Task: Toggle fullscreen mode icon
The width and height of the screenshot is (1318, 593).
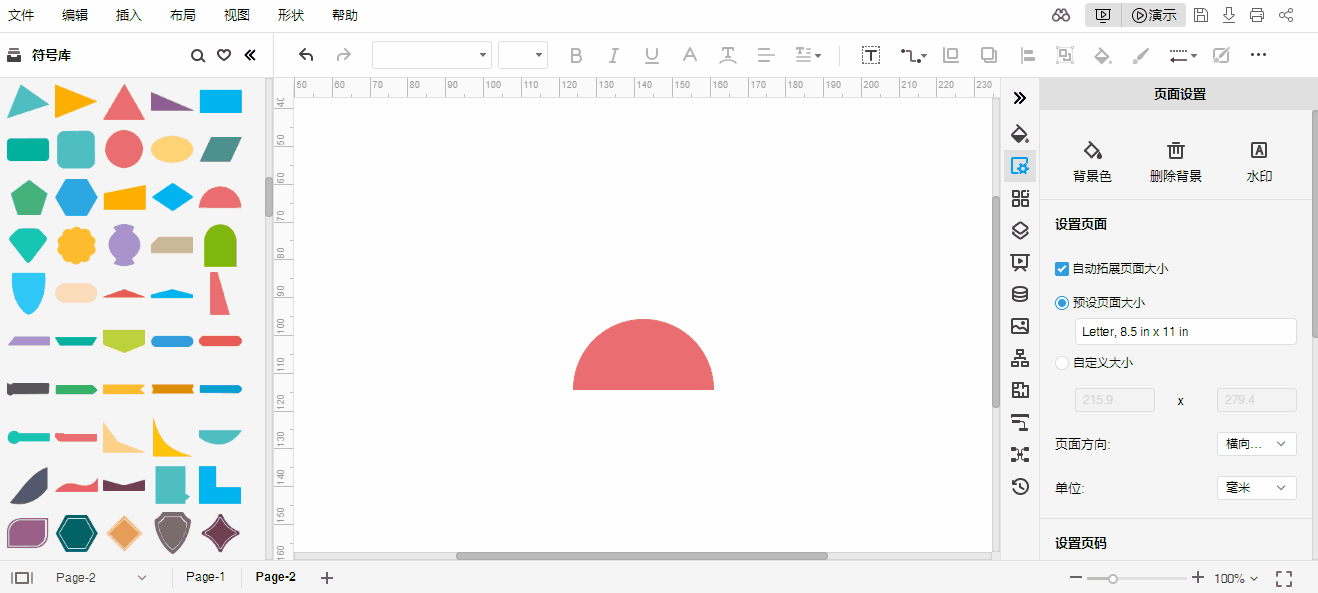Action: pos(1285,578)
